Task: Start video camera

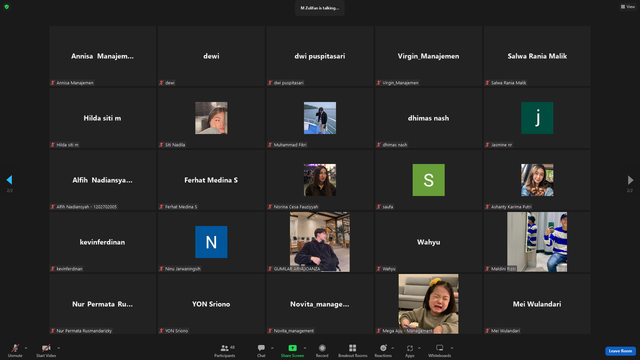Action: 46,350
